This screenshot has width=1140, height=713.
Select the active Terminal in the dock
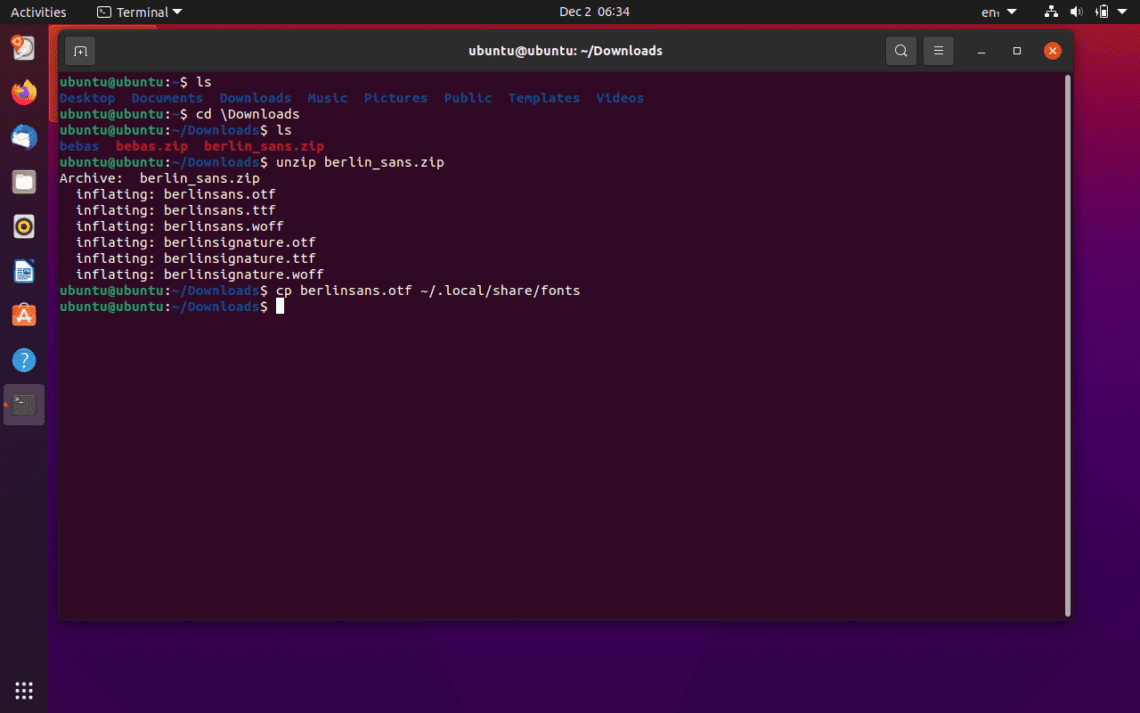pyautogui.click(x=23, y=405)
